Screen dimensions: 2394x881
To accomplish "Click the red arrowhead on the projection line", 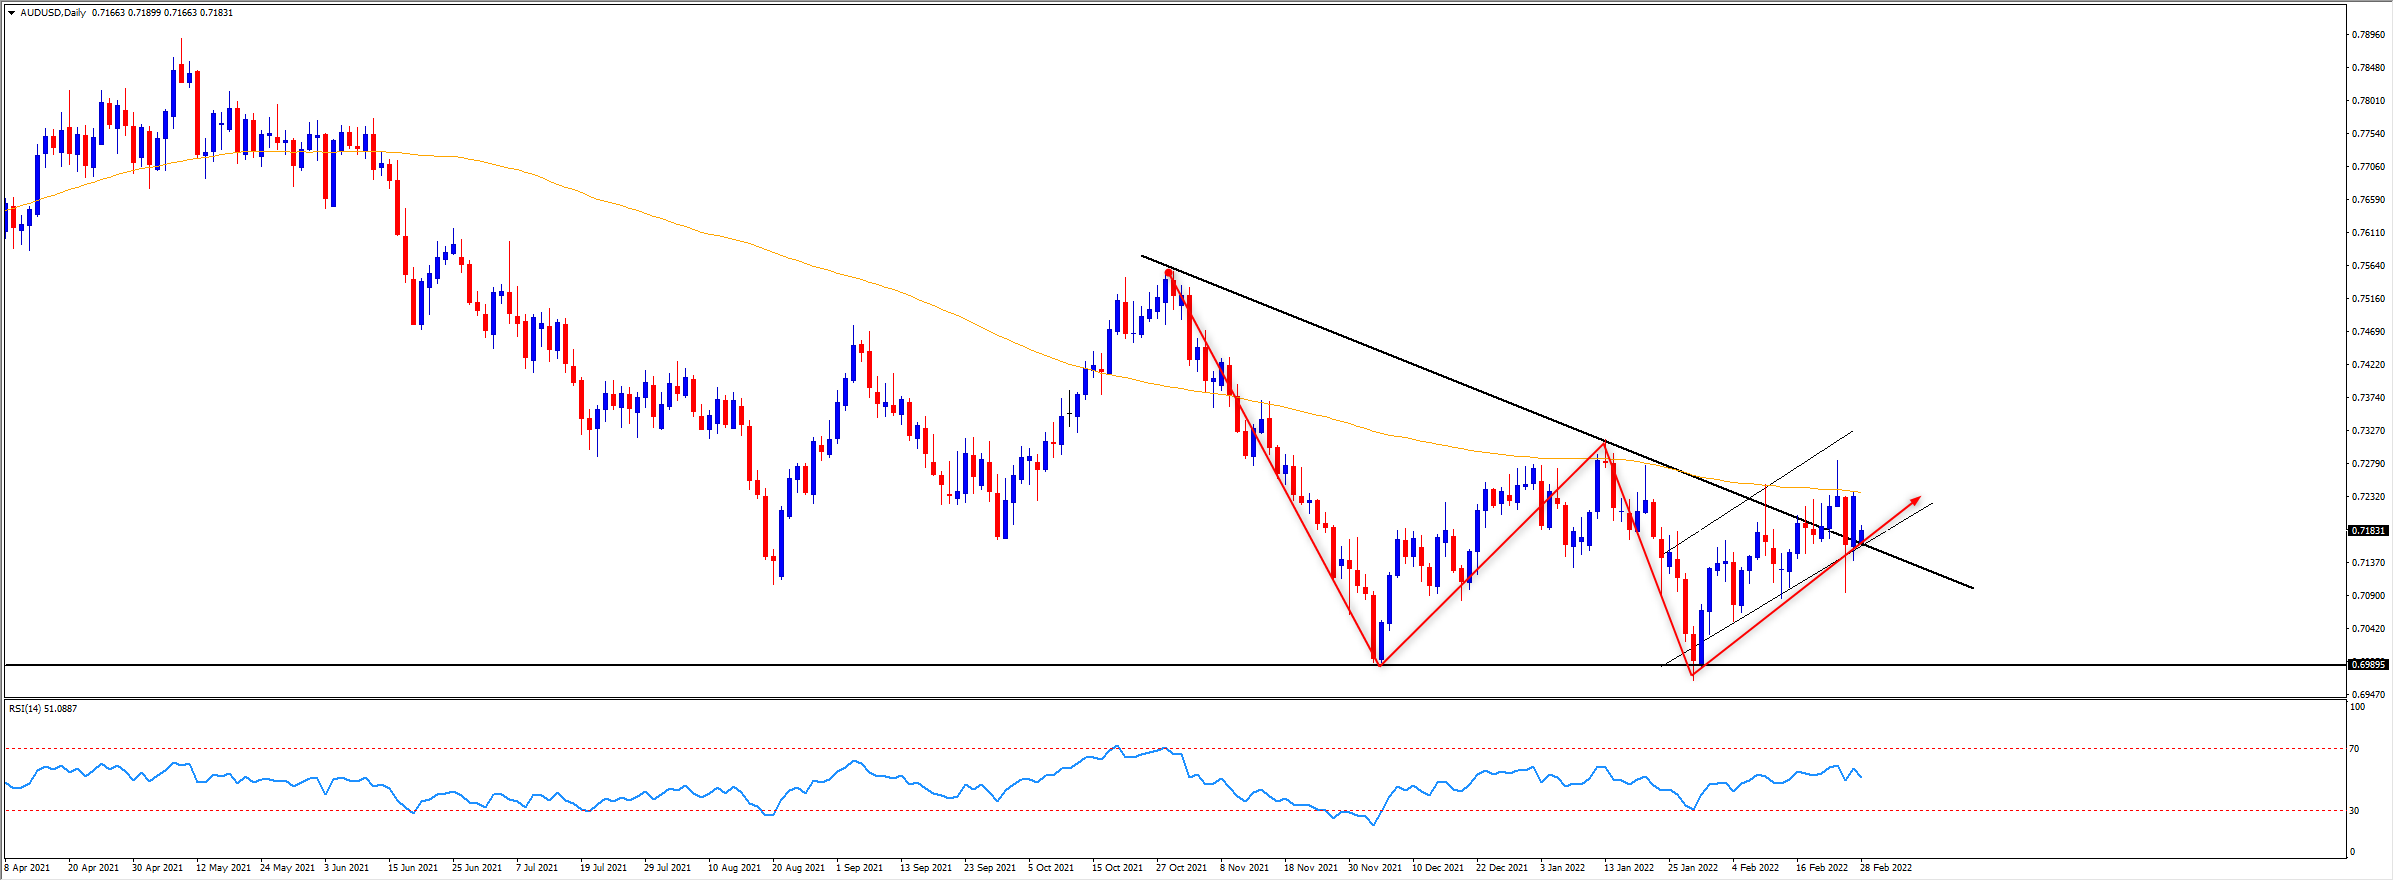I will pos(1915,499).
